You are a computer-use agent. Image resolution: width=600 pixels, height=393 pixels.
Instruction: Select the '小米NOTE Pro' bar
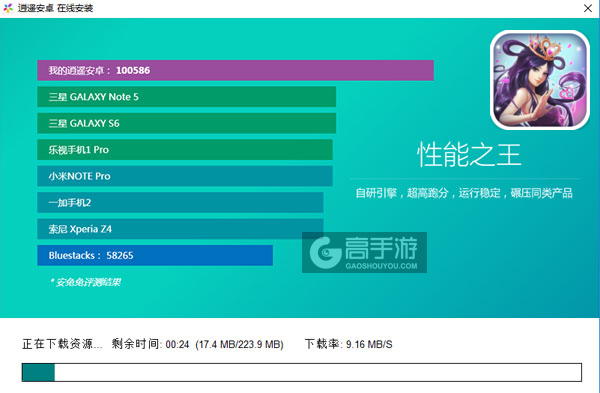185,176
